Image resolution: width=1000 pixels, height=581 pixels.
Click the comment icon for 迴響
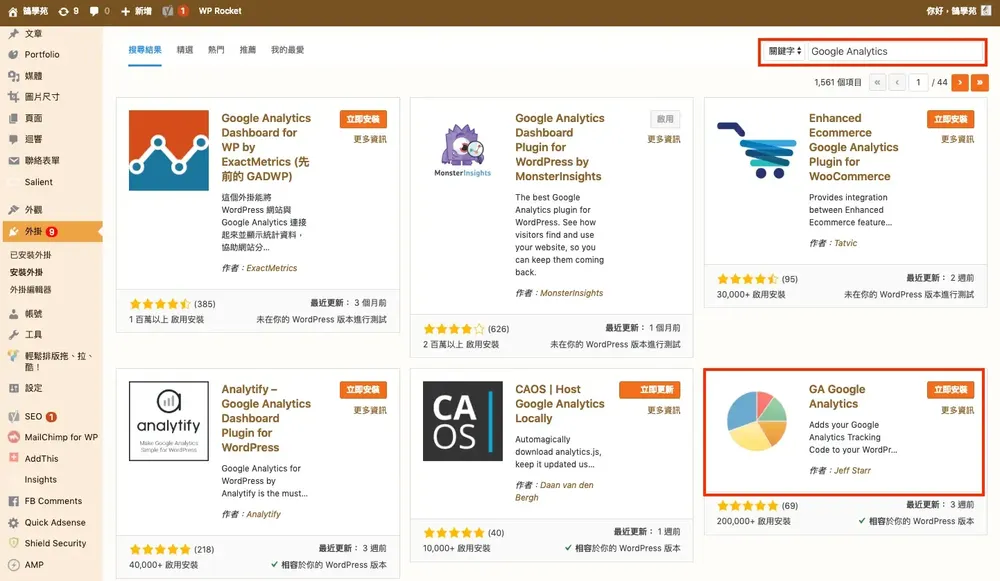[13, 139]
